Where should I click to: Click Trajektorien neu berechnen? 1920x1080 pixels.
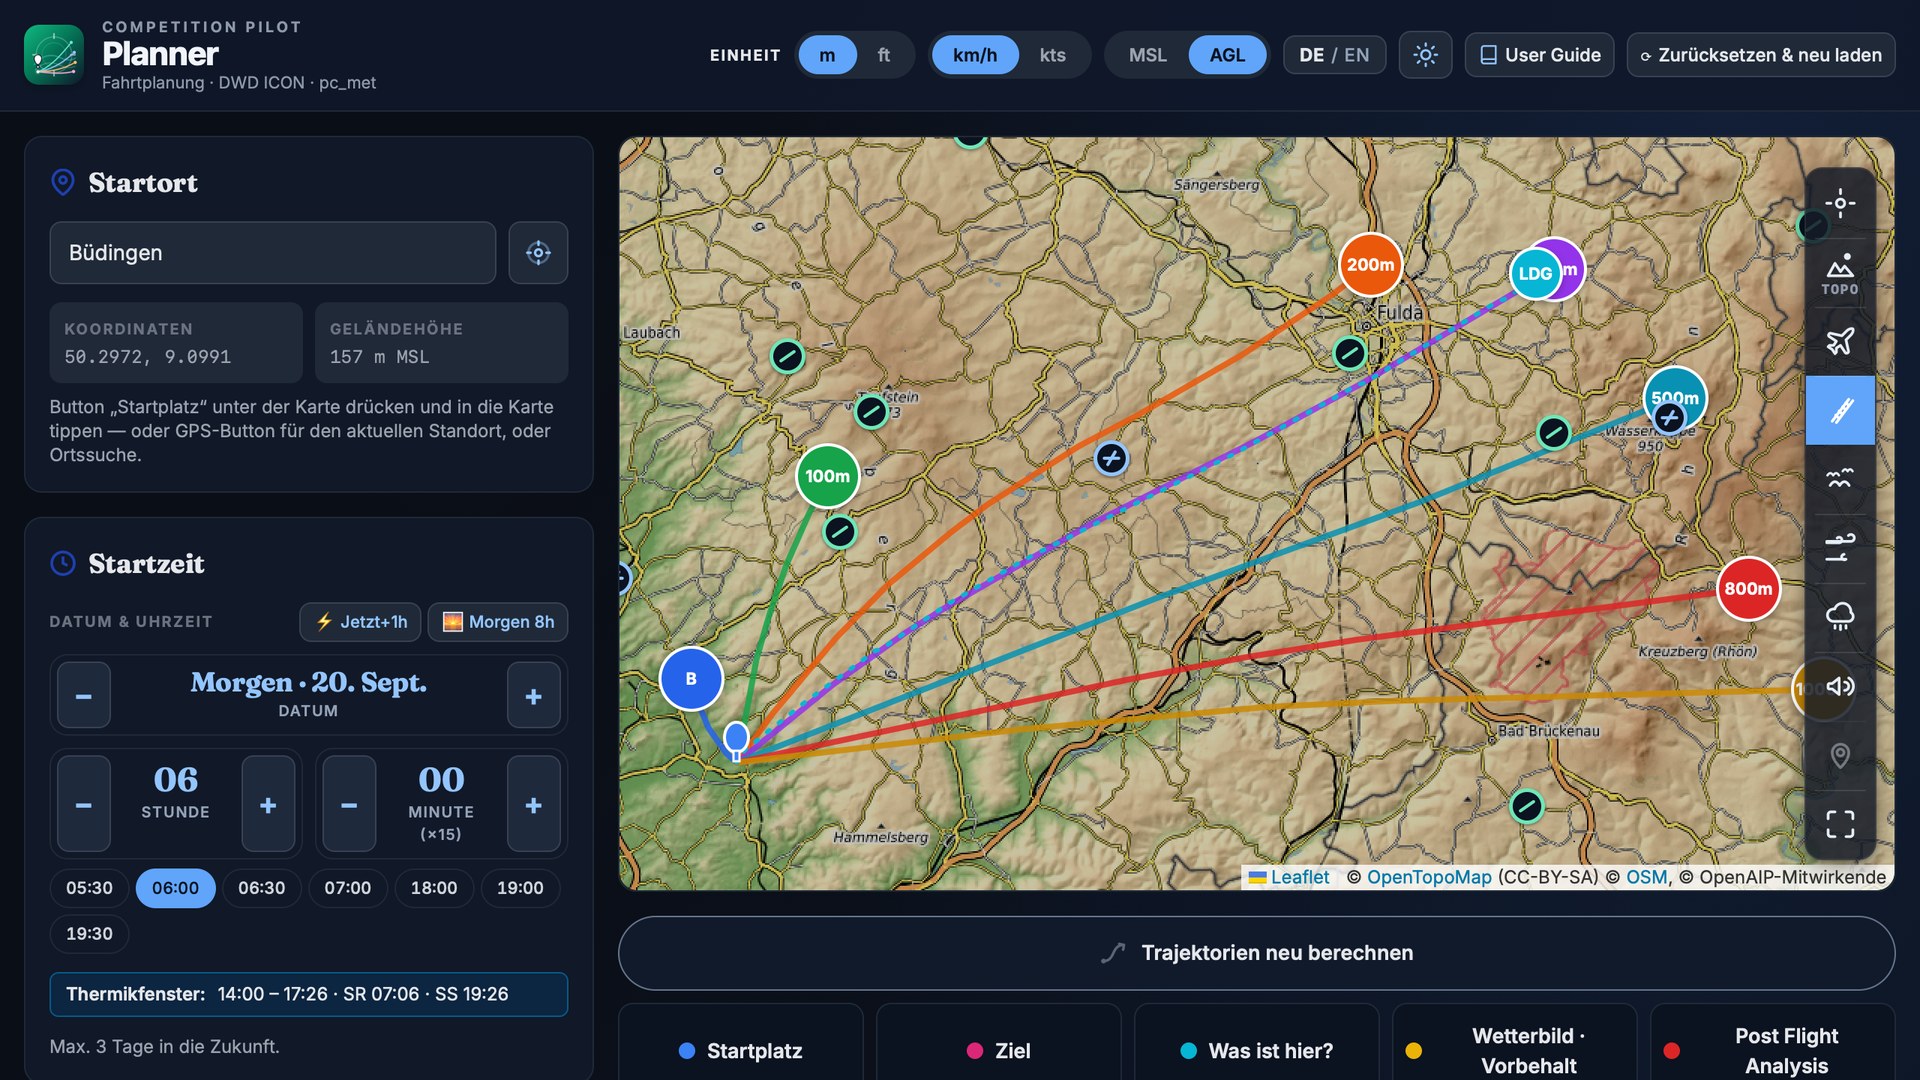tap(1256, 953)
